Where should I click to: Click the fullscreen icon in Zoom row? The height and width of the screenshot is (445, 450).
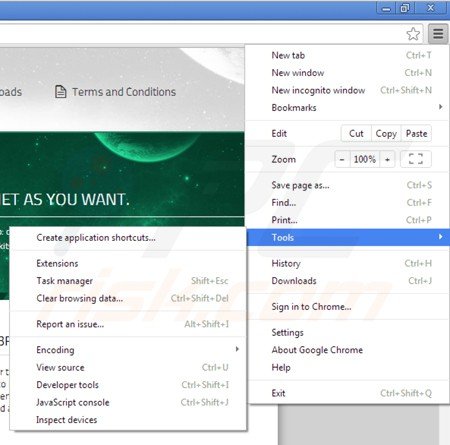416,159
